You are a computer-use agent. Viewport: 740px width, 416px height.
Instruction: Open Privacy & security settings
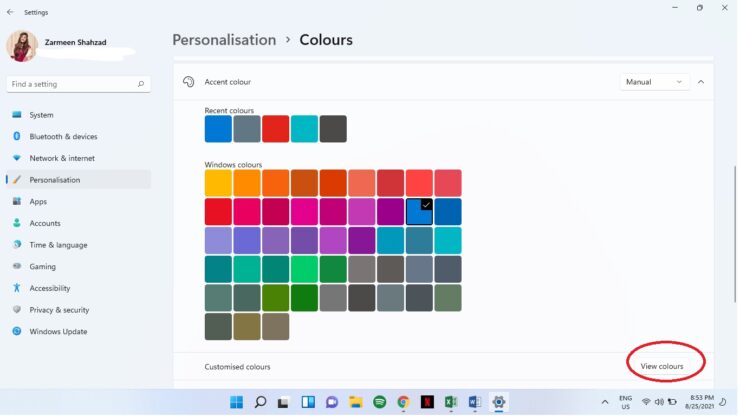tap(59, 310)
